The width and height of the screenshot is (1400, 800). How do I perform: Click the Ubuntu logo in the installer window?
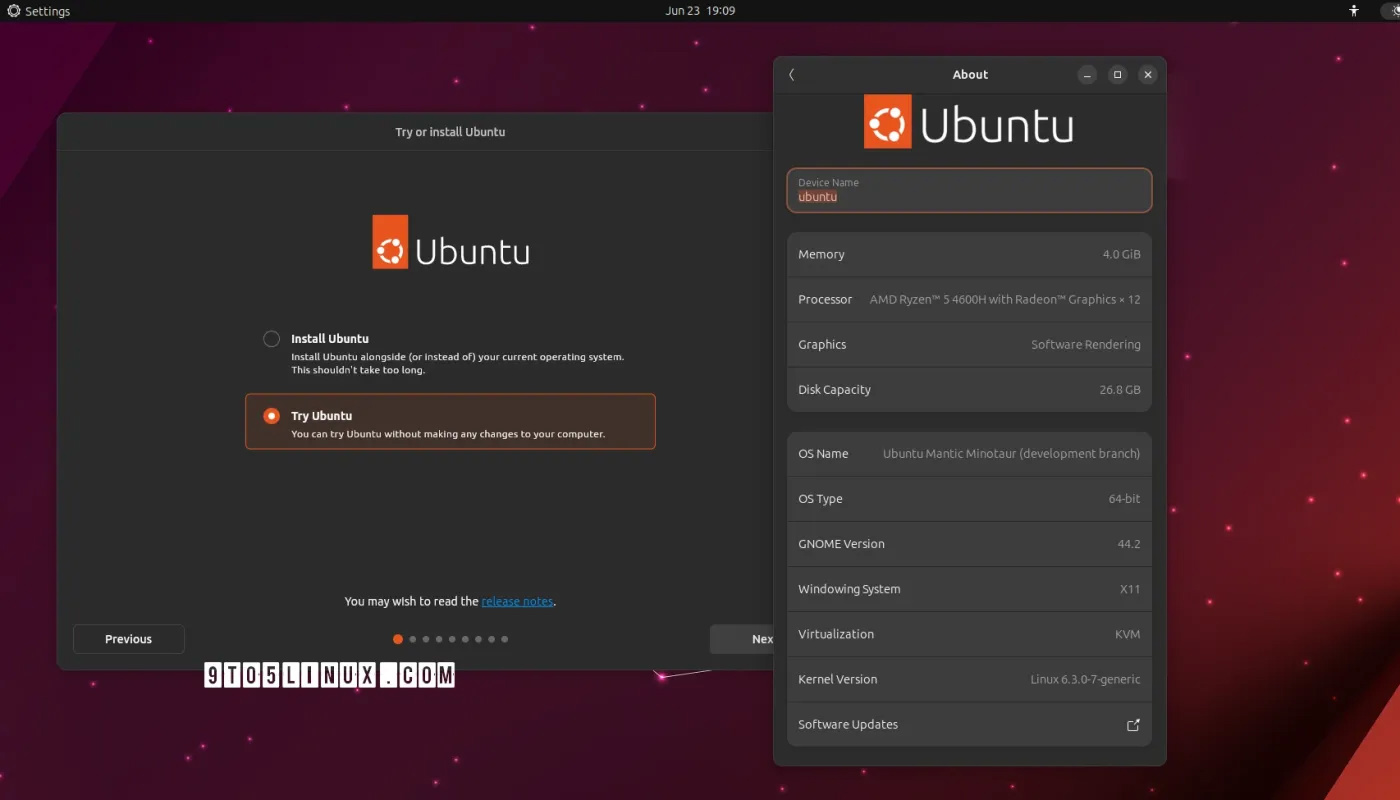click(x=392, y=241)
